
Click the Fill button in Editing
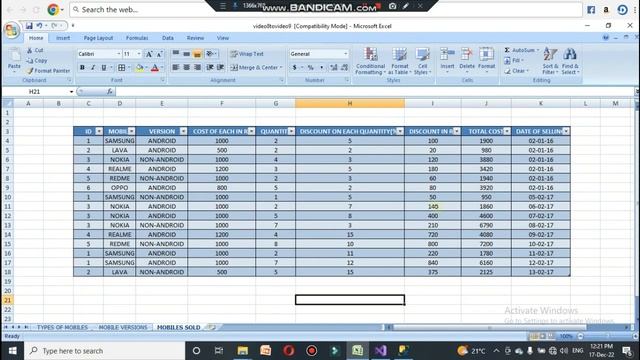tap(514, 60)
